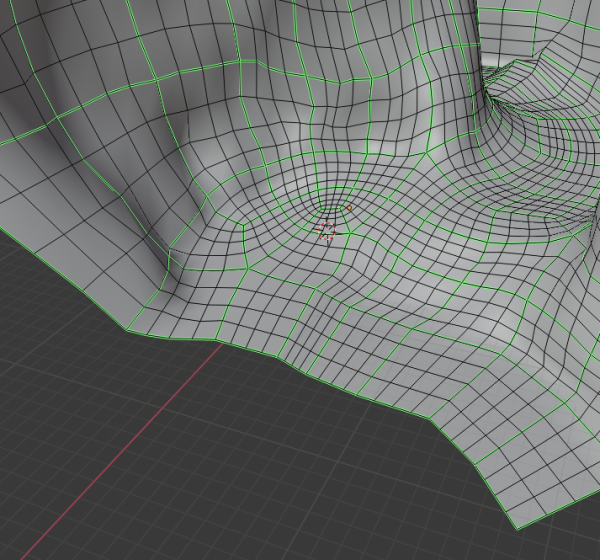Viewport: 600px width, 560px height.
Task: Select border vertex where red axis meets mesh
Action: tap(220, 342)
